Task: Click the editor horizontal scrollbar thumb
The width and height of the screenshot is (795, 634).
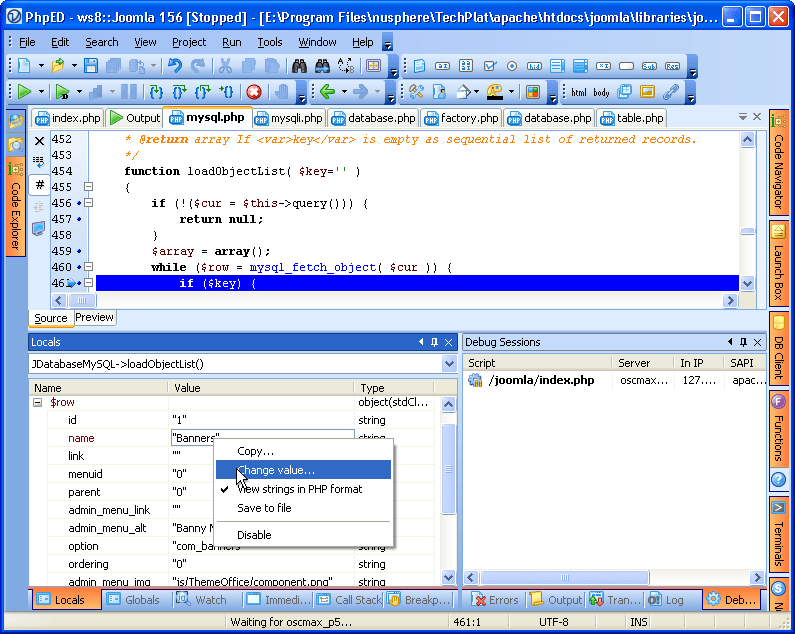Action: (82, 300)
